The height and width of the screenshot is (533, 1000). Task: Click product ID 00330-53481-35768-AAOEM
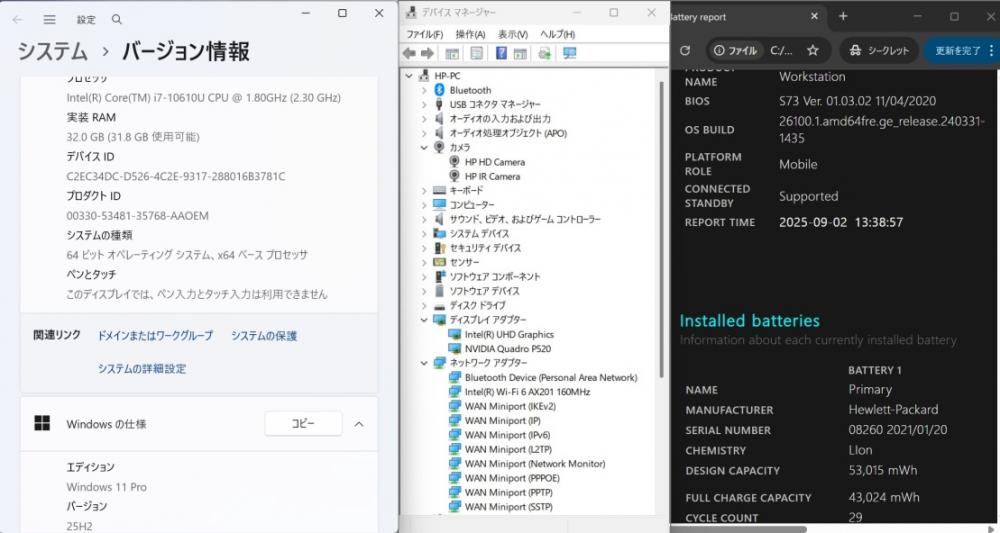point(137,216)
